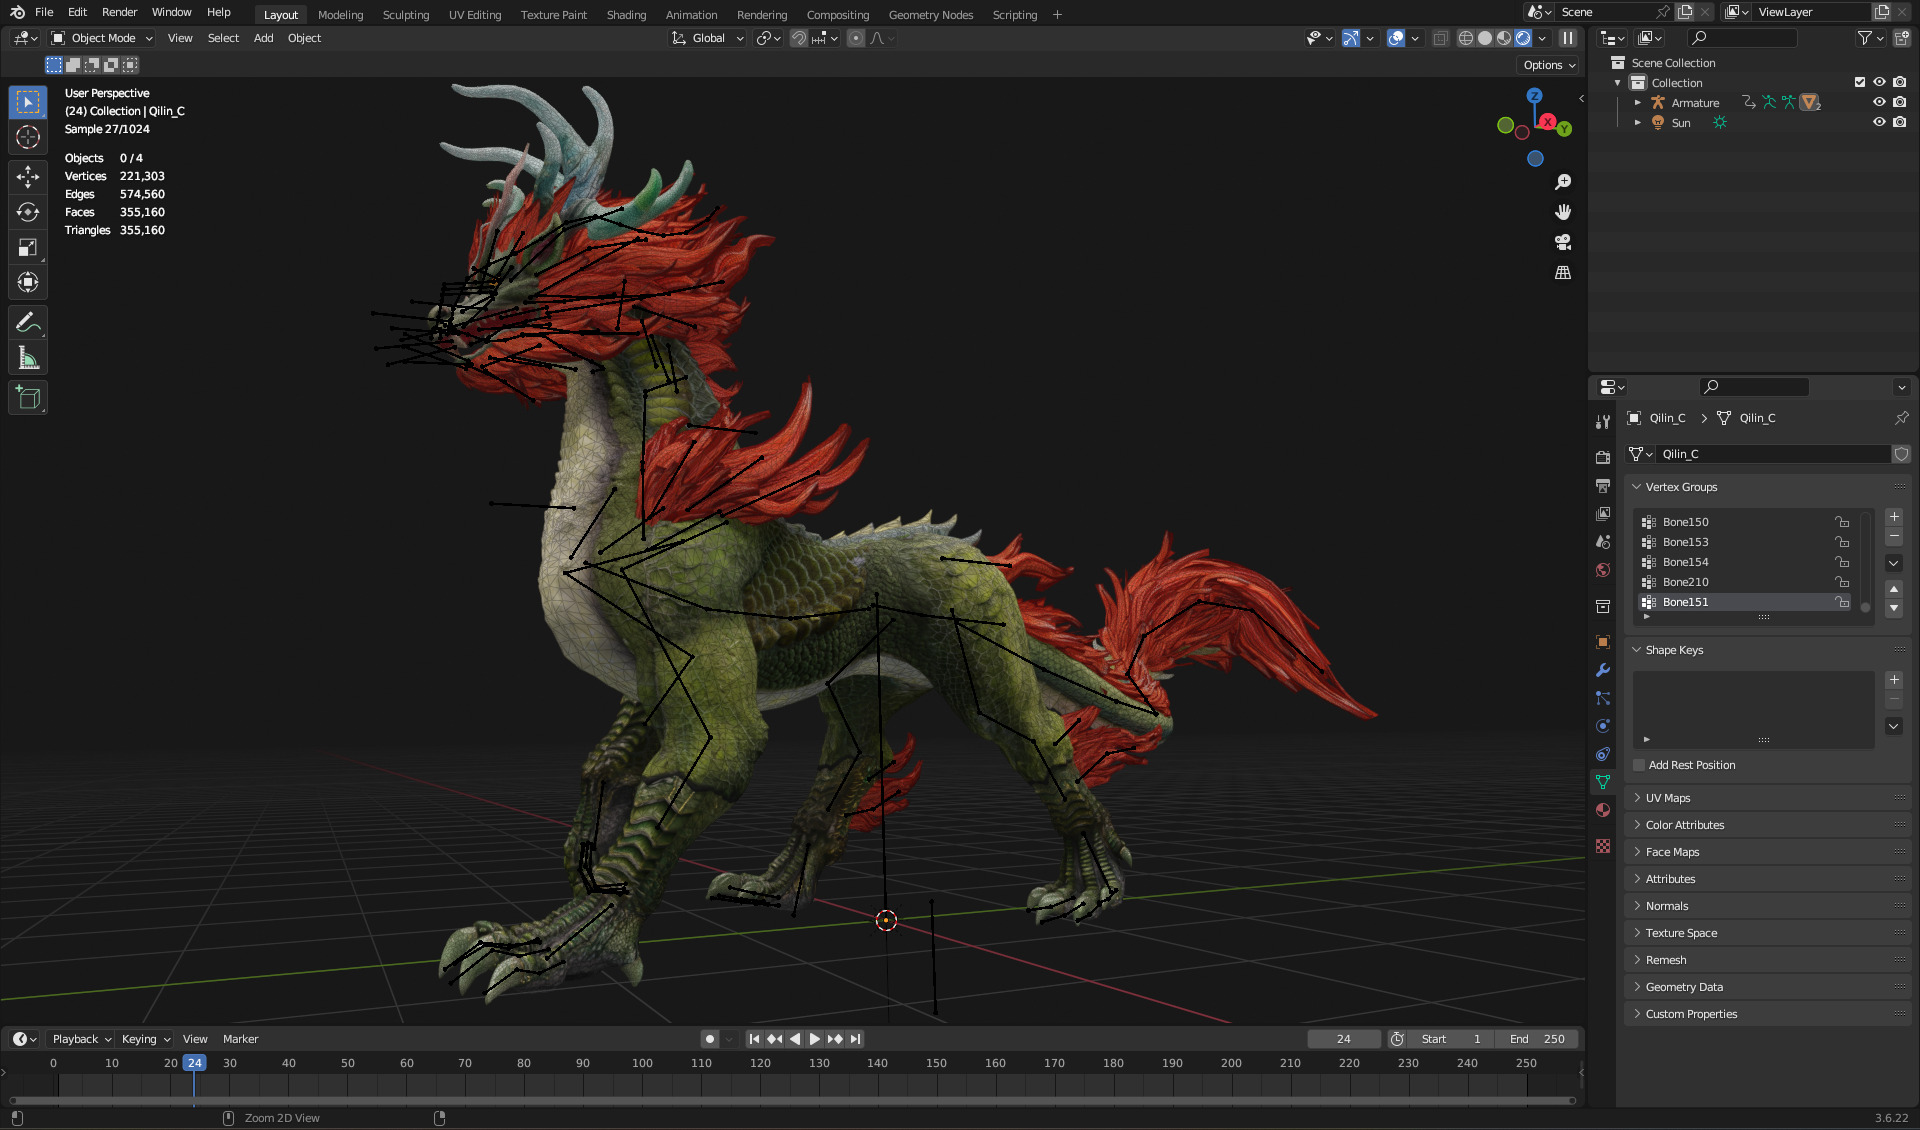Activate the Measure tool
This screenshot has width=1920, height=1130.
tap(28, 358)
